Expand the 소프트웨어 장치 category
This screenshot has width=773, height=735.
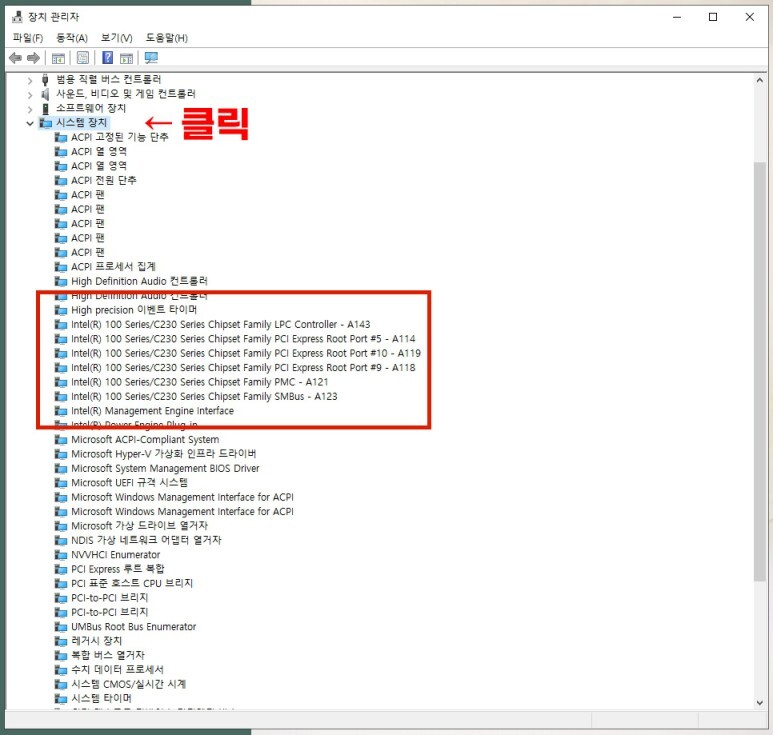pyautogui.click(x=30, y=109)
